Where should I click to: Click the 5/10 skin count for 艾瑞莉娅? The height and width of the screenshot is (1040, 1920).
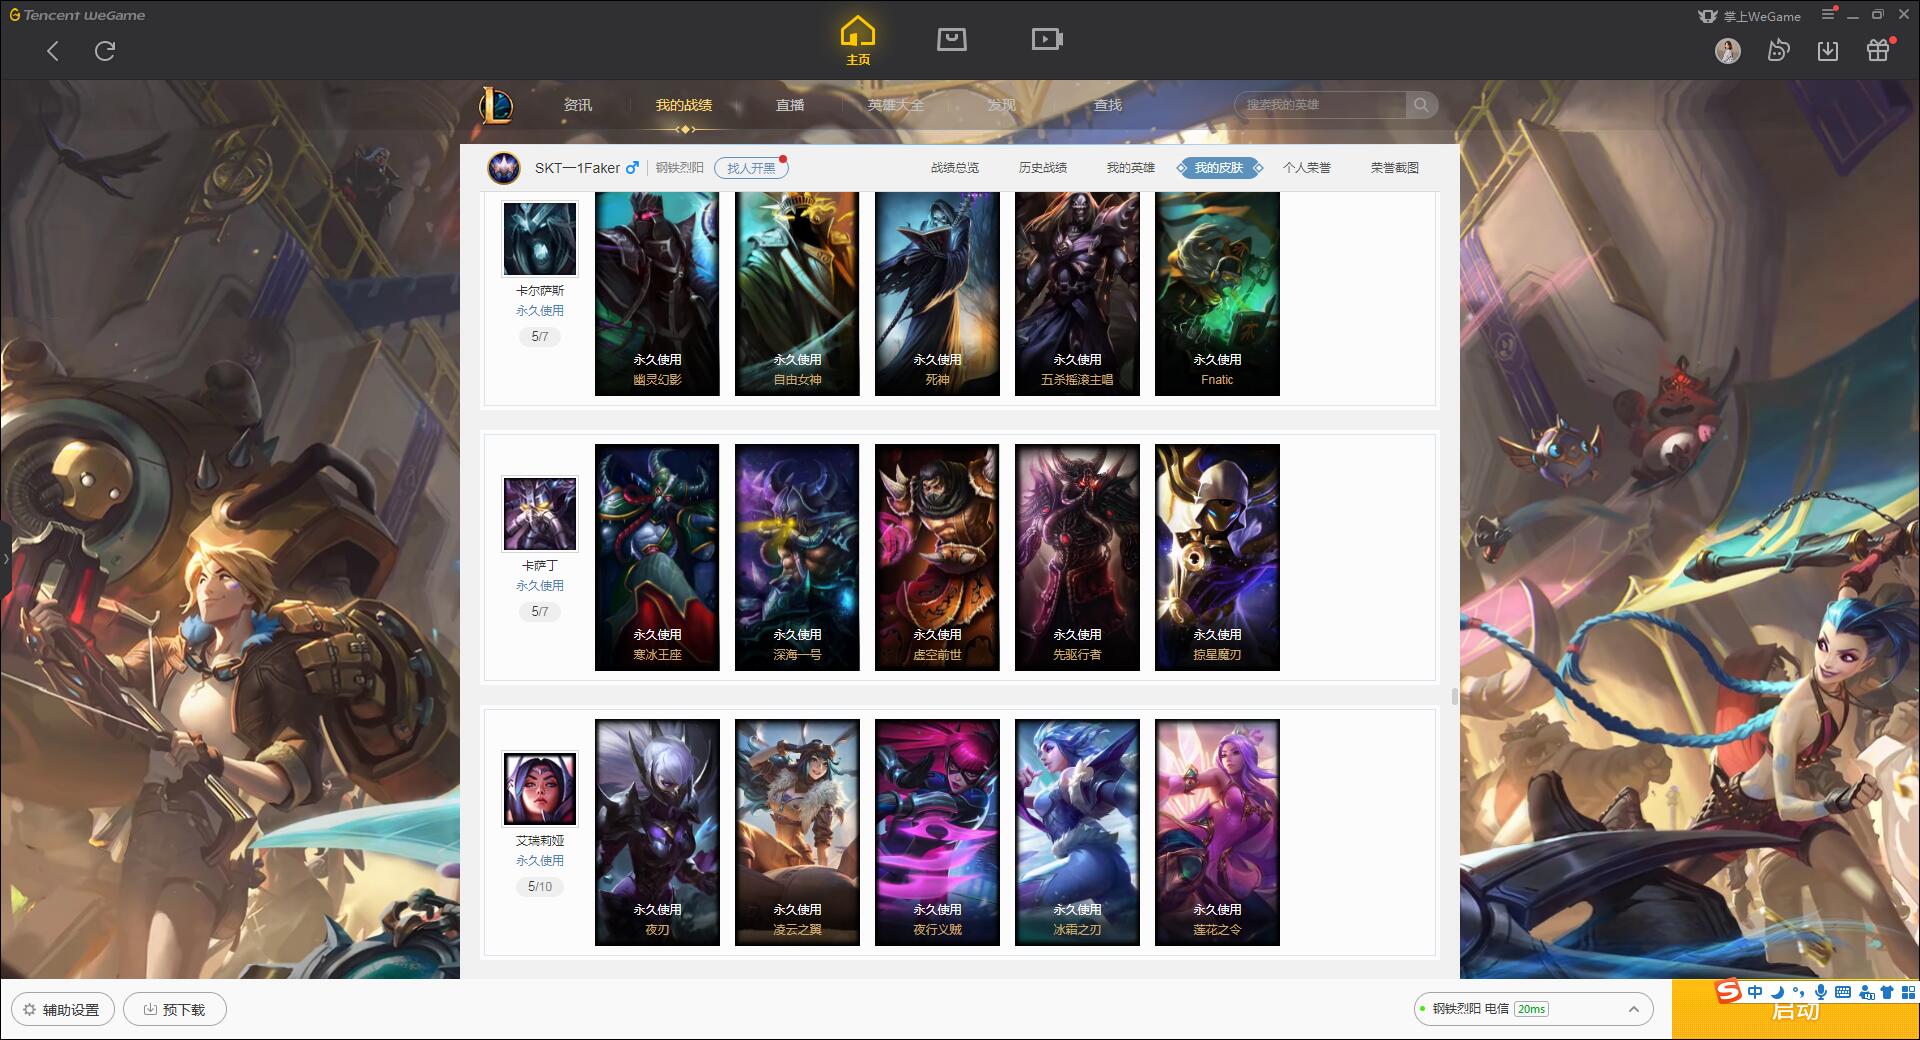[540, 887]
